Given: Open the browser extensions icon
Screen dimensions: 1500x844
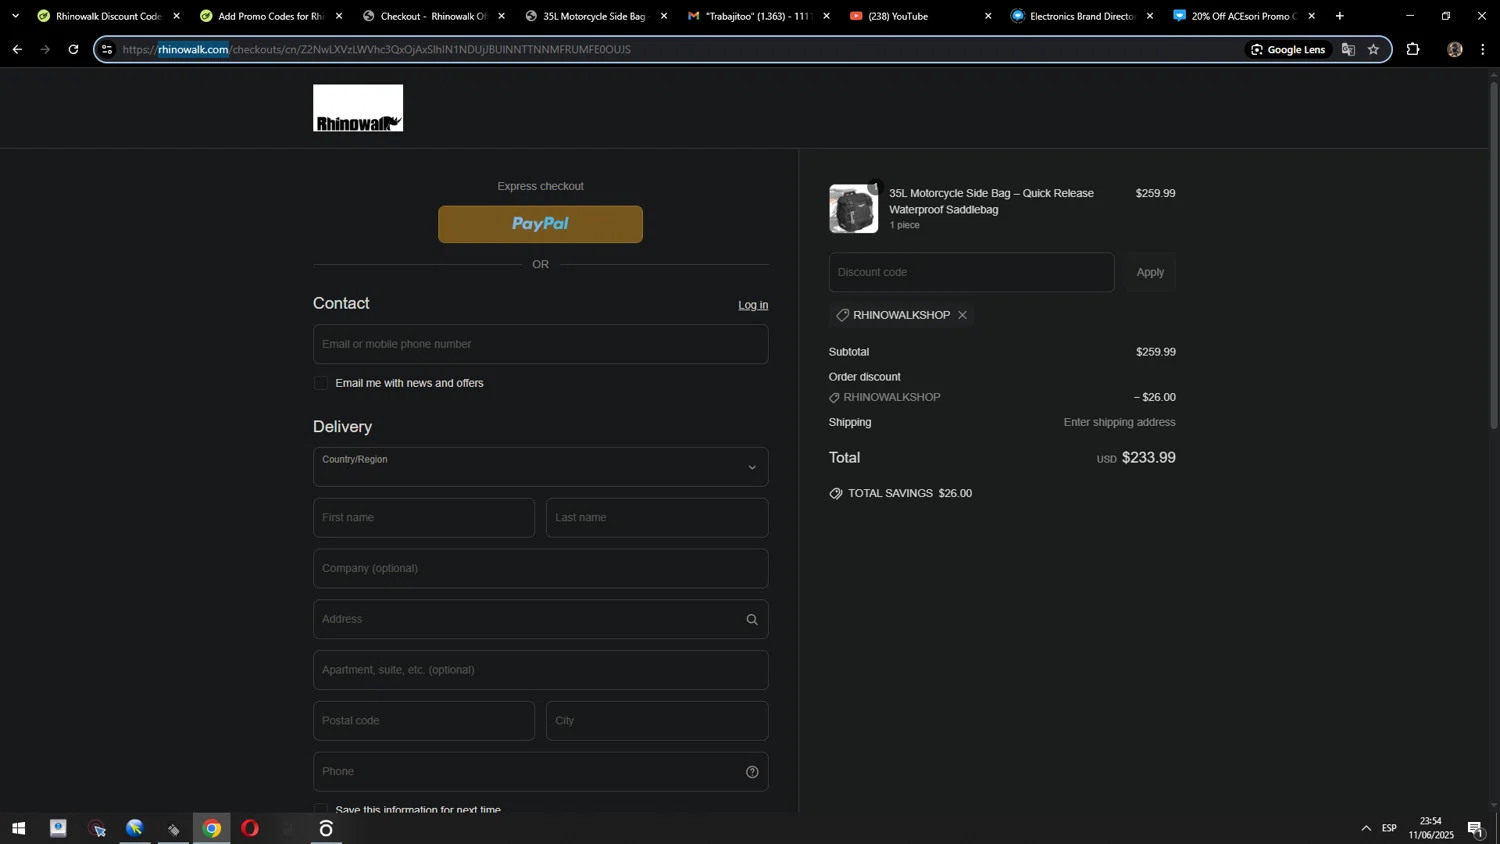Looking at the screenshot, I should coord(1413,49).
